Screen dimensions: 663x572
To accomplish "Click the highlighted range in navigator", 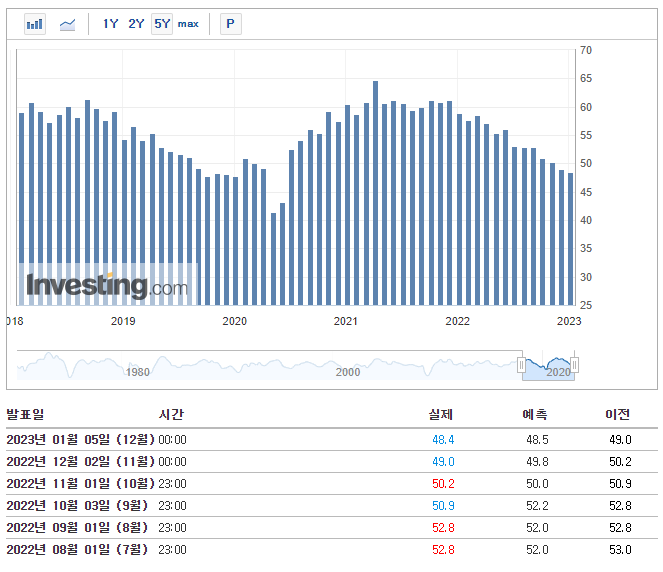I will point(548,366).
